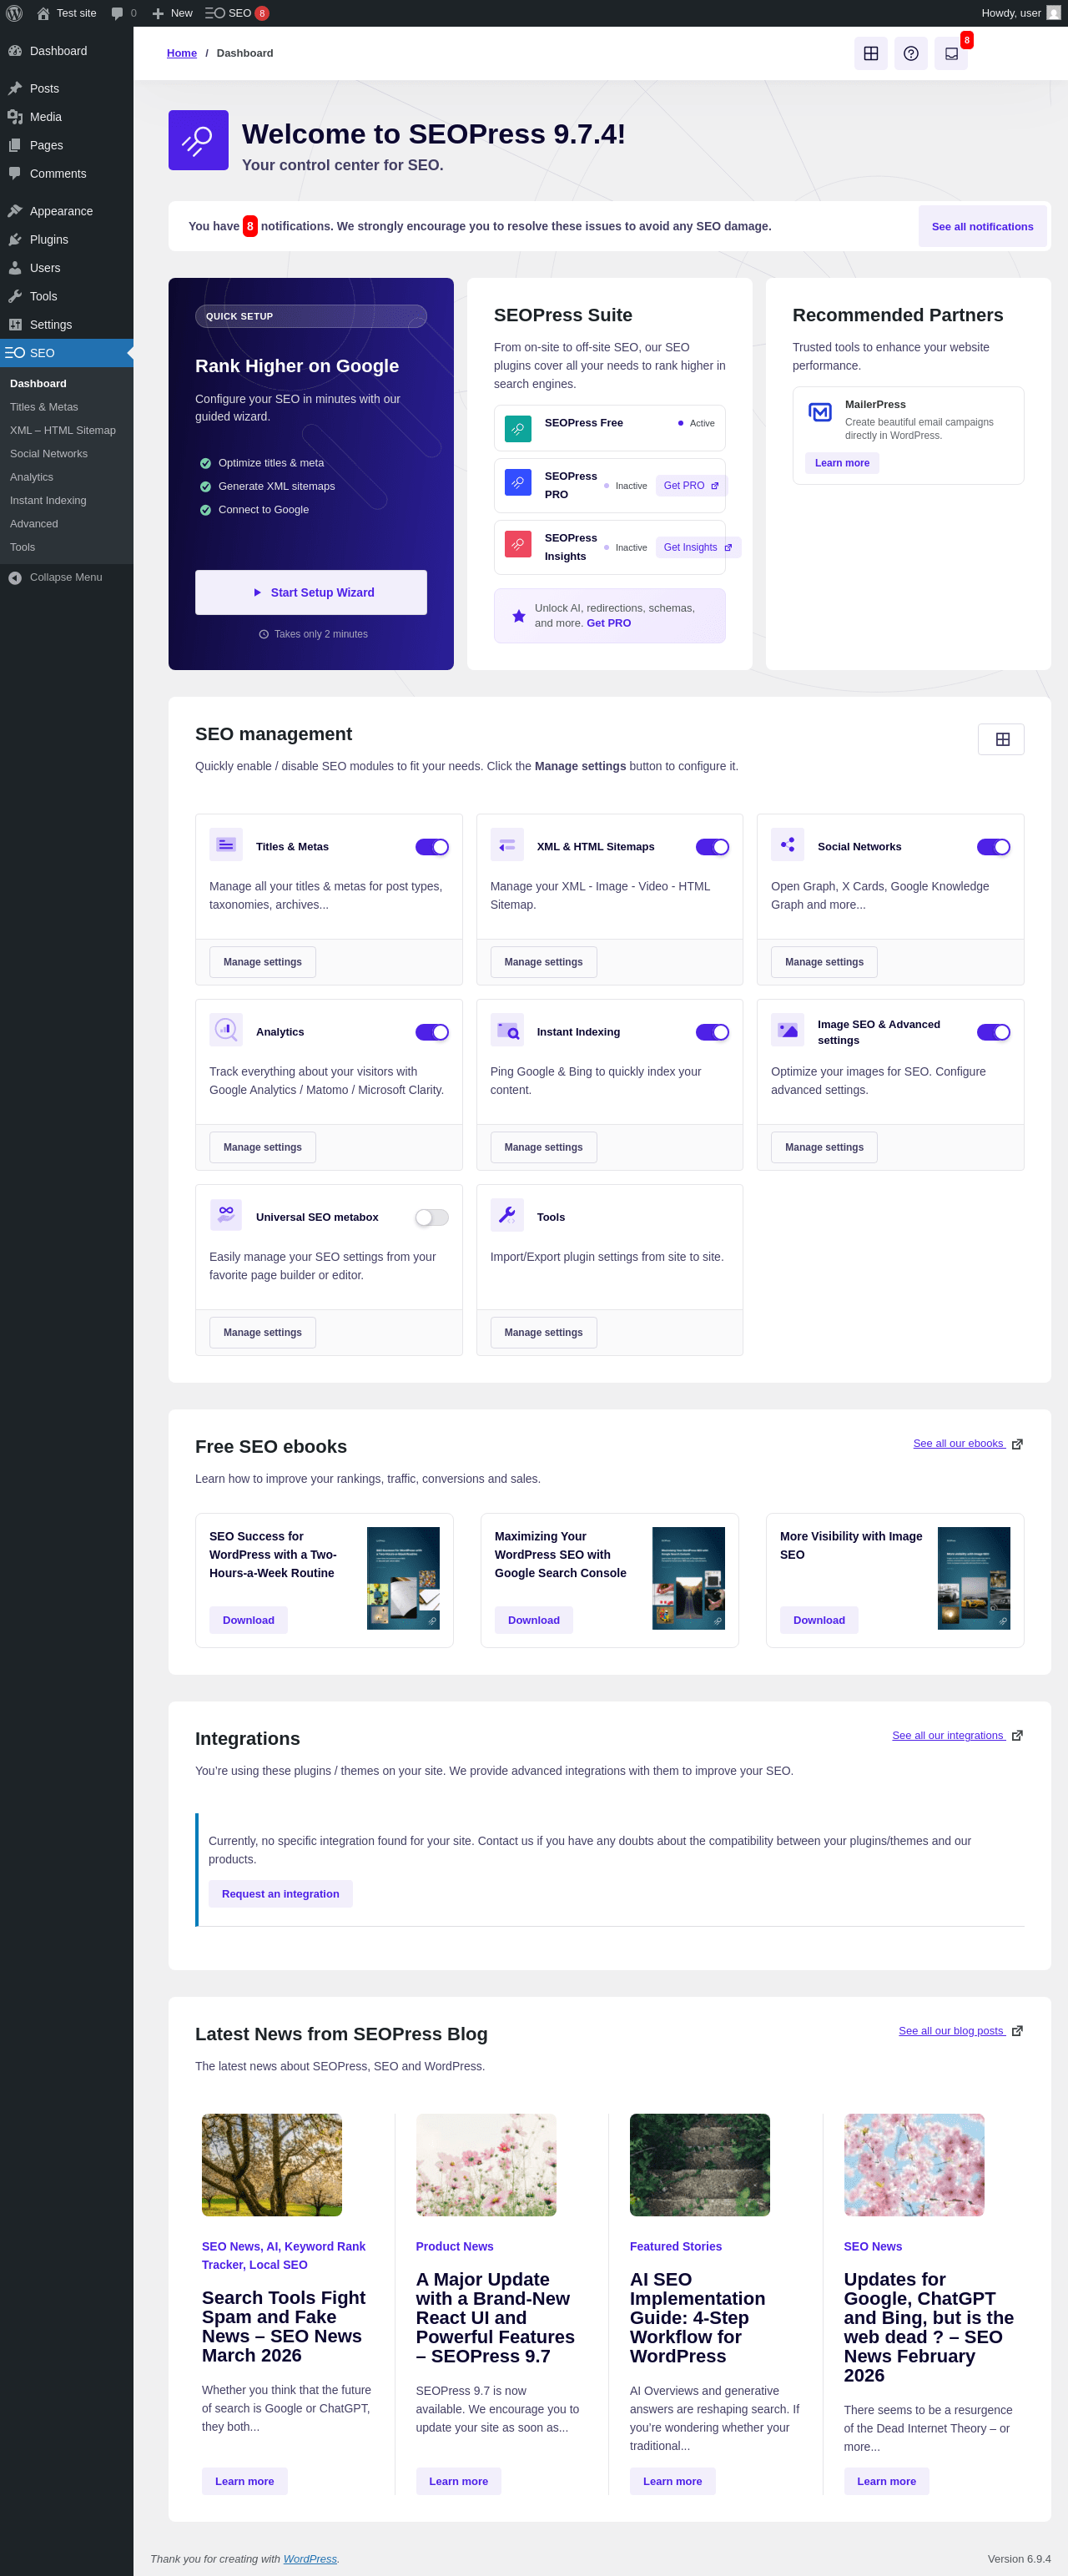The image size is (1068, 2576).
Task: Click the red 8 badge on the notifications inbox
Action: [x=967, y=40]
